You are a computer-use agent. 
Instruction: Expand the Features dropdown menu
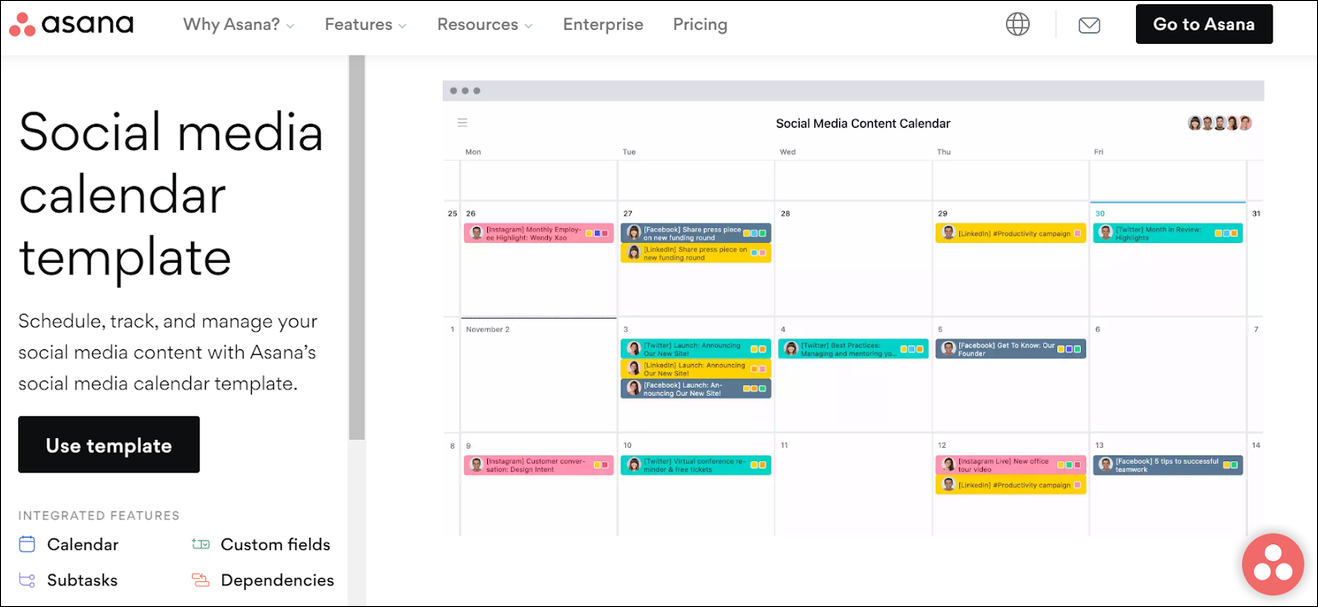pyautogui.click(x=365, y=24)
